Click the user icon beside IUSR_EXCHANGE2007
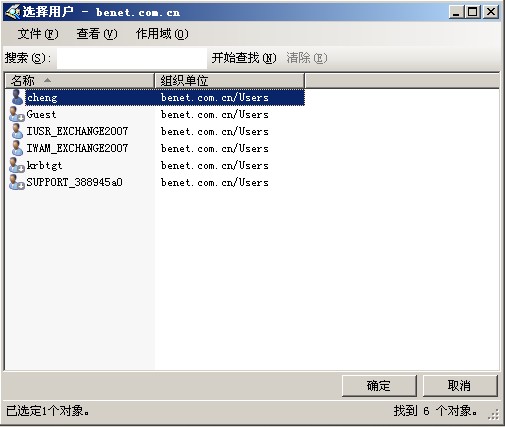 tap(17, 131)
